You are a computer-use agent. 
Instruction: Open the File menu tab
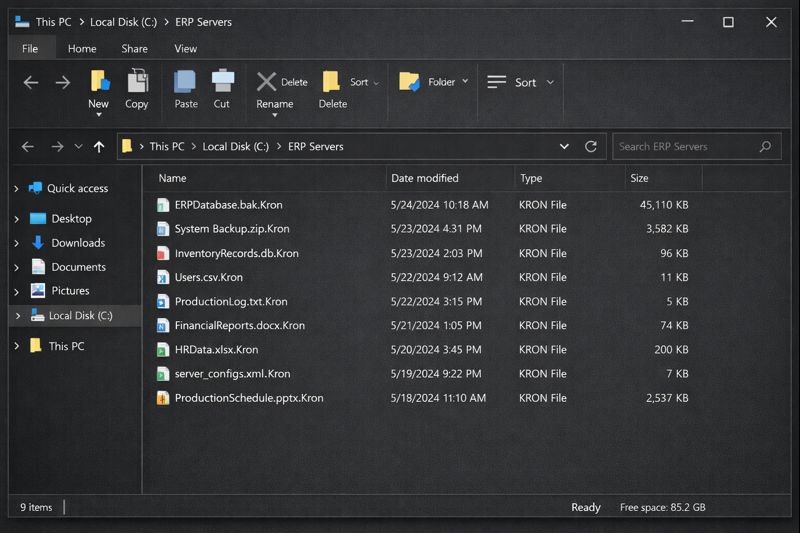[30, 48]
